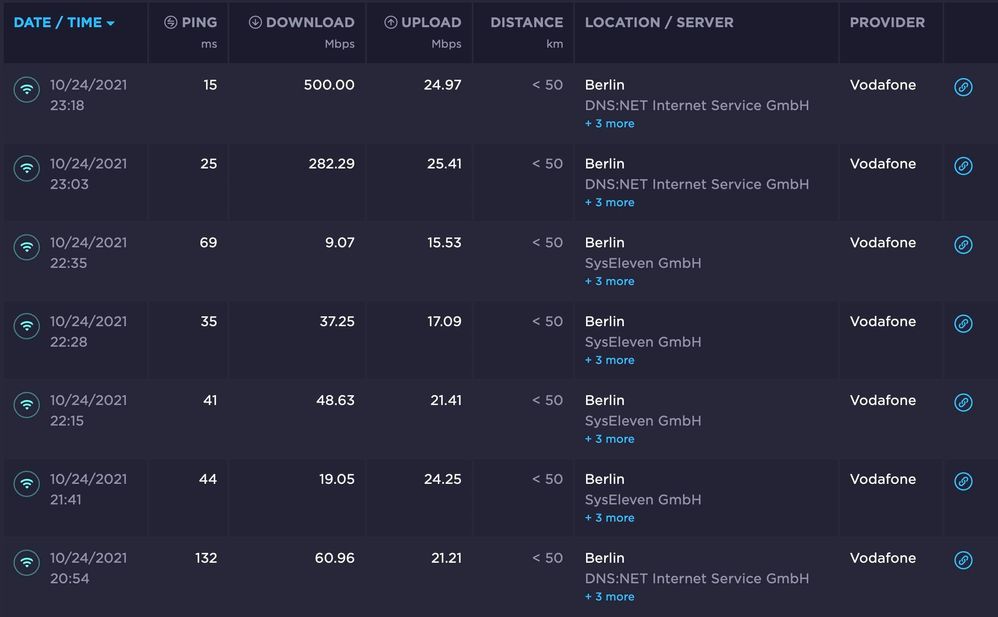This screenshot has height=617, width=998.
Task: Sort results by the Download column header
Action: (x=301, y=23)
